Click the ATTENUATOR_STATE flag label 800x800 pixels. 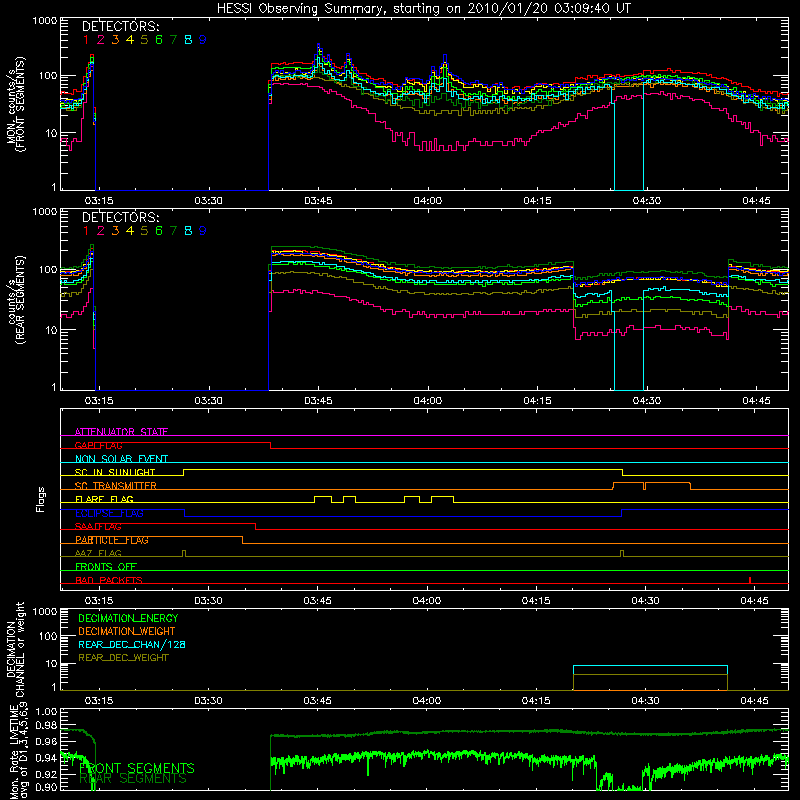coord(121,432)
